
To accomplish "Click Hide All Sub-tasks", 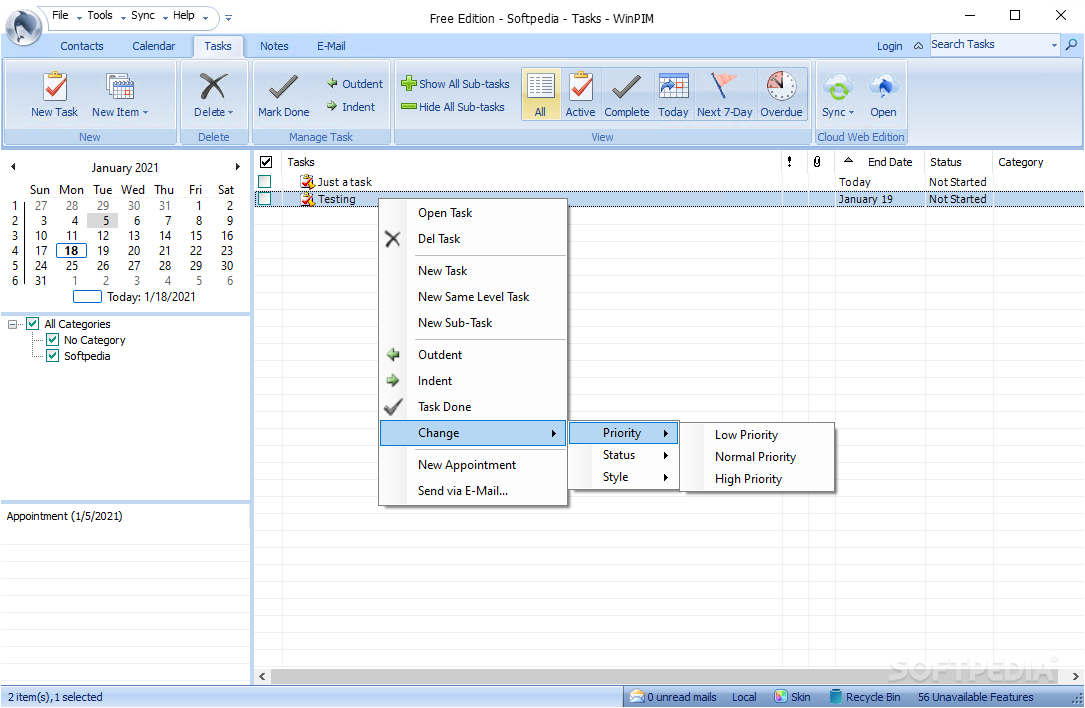I will 453,107.
